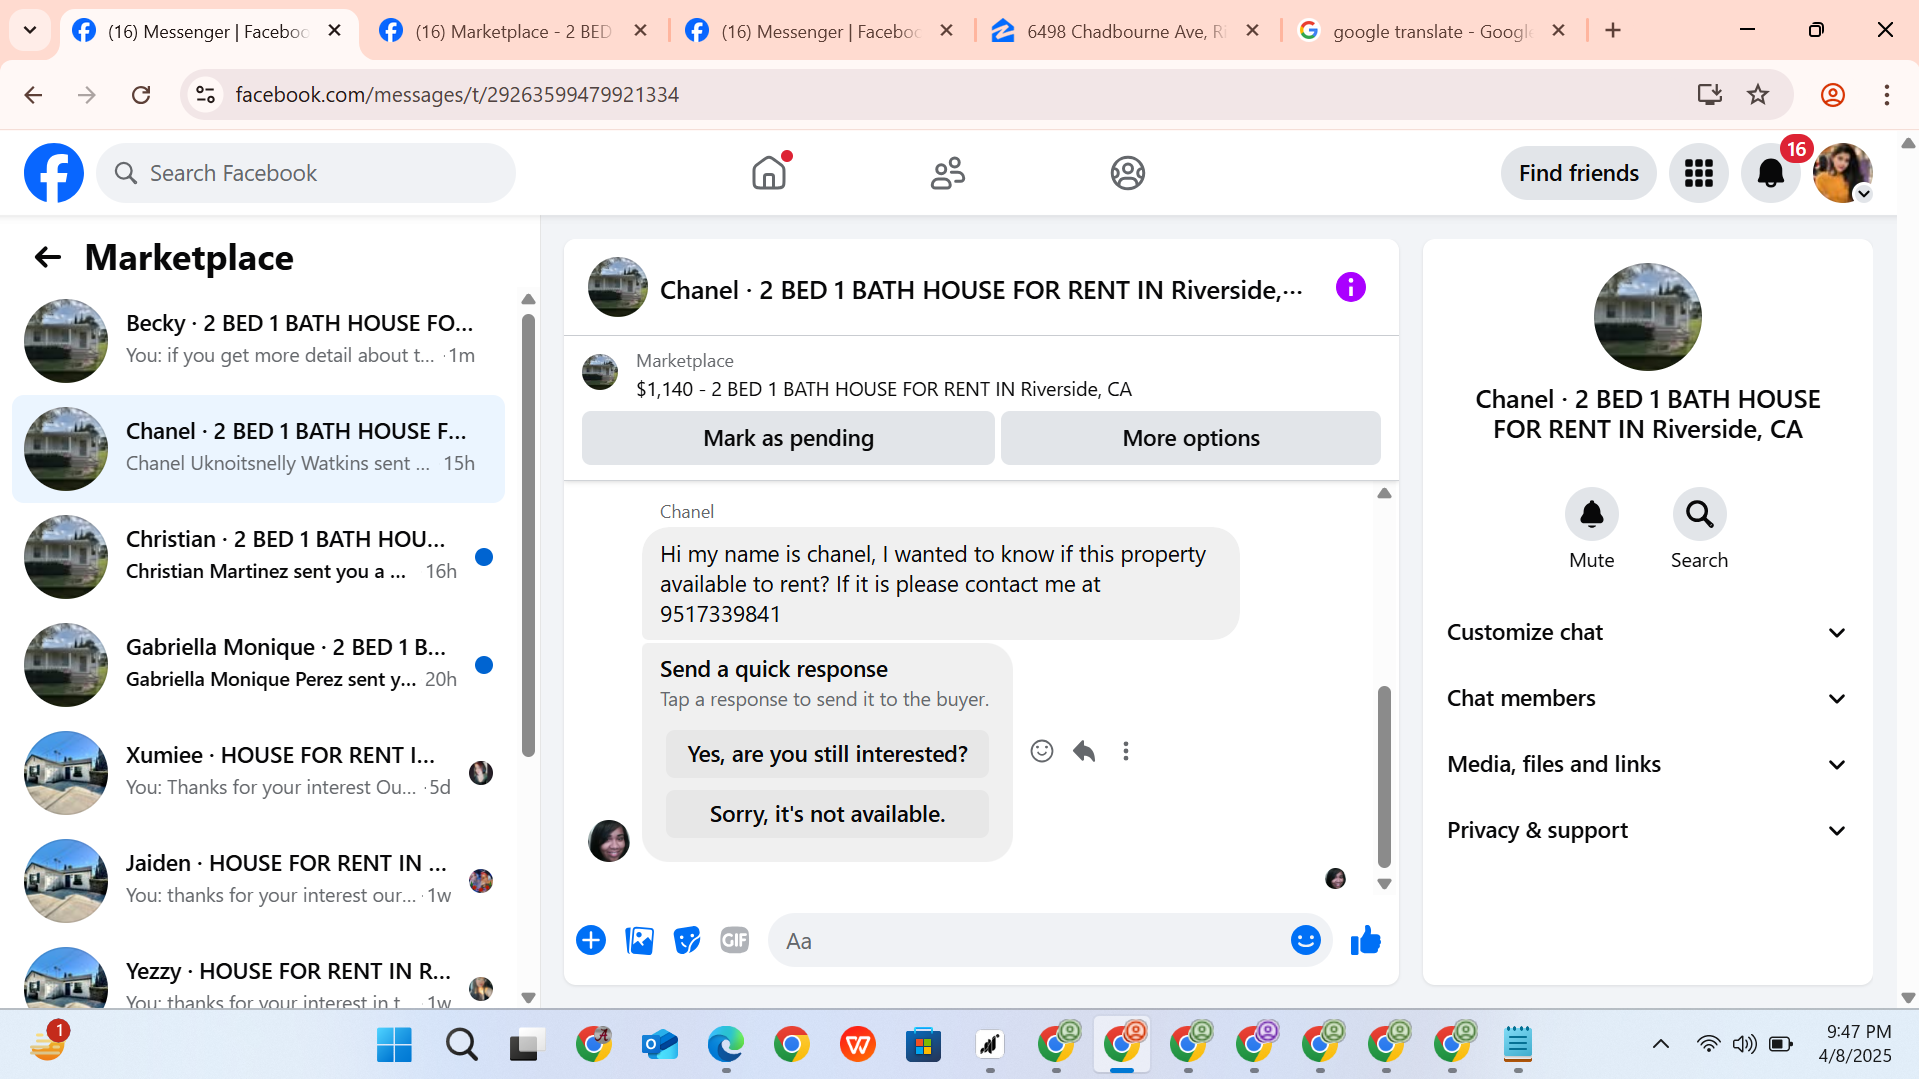This screenshot has height=1079, width=1919.
Task: Open the Home feed icon
Action: coord(769,173)
